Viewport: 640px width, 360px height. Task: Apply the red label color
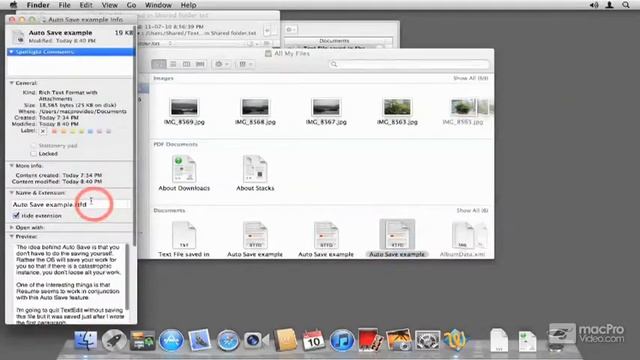[x=54, y=131]
